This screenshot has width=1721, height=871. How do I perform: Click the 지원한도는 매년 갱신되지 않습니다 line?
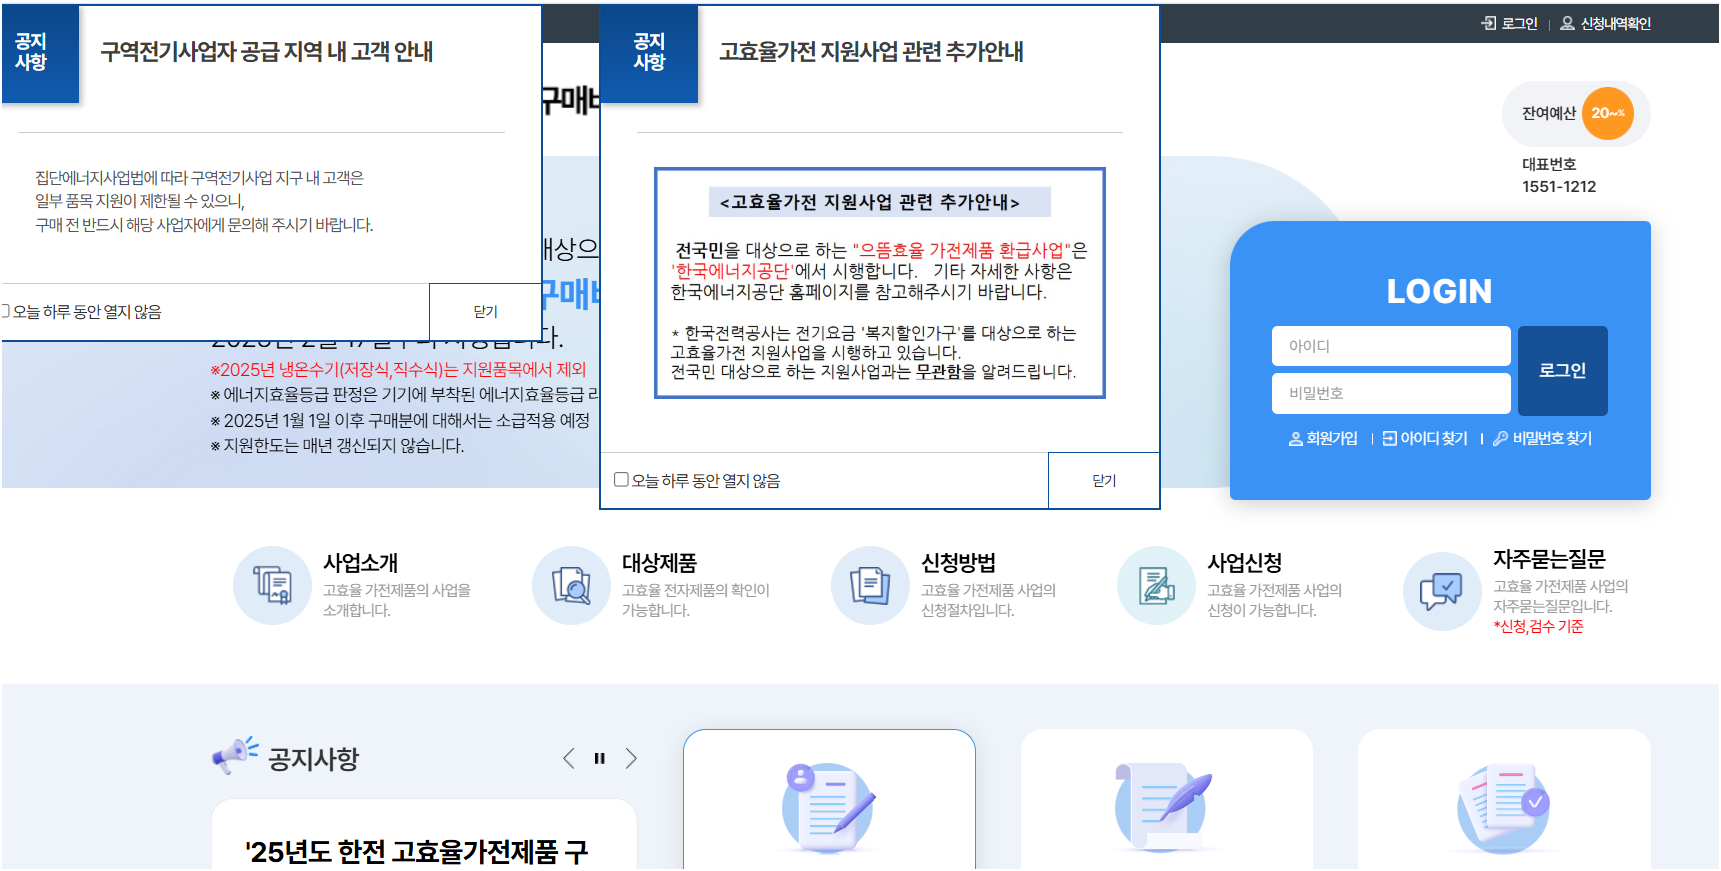pyautogui.click(x=337, y=446)
